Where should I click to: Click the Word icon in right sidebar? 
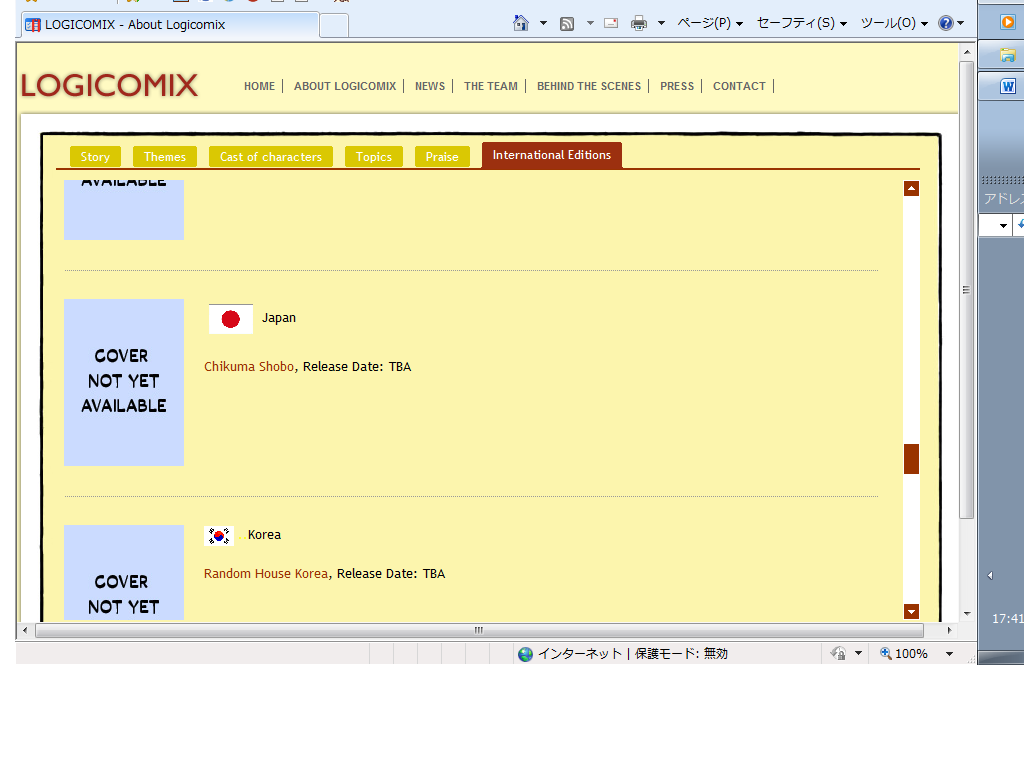[x=1008, y=86]
